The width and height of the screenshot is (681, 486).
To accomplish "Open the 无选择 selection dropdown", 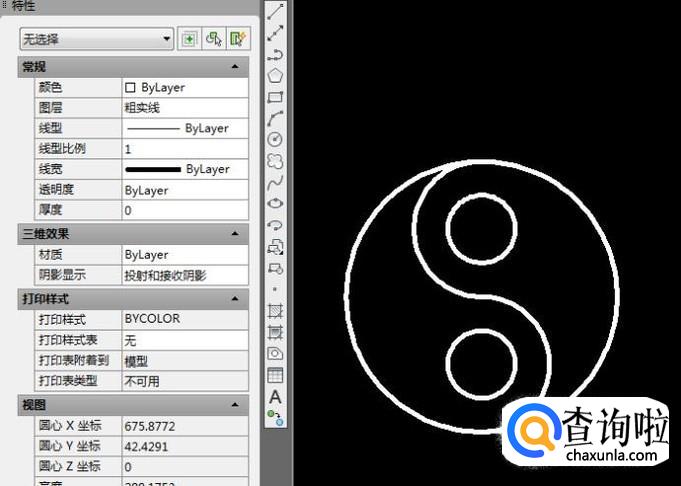I will pyautogui.click(x=97, y=39).
